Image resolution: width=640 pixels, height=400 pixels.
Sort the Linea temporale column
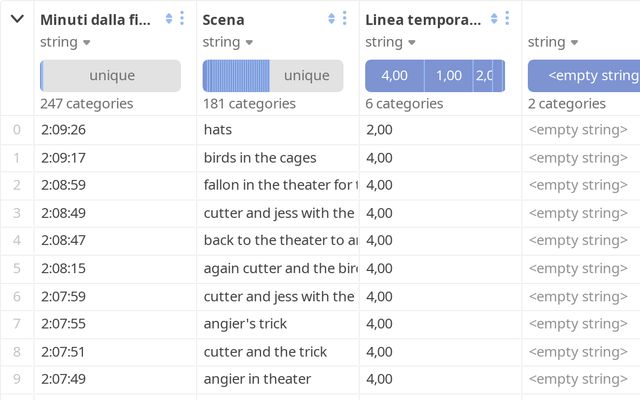[495, 18]
